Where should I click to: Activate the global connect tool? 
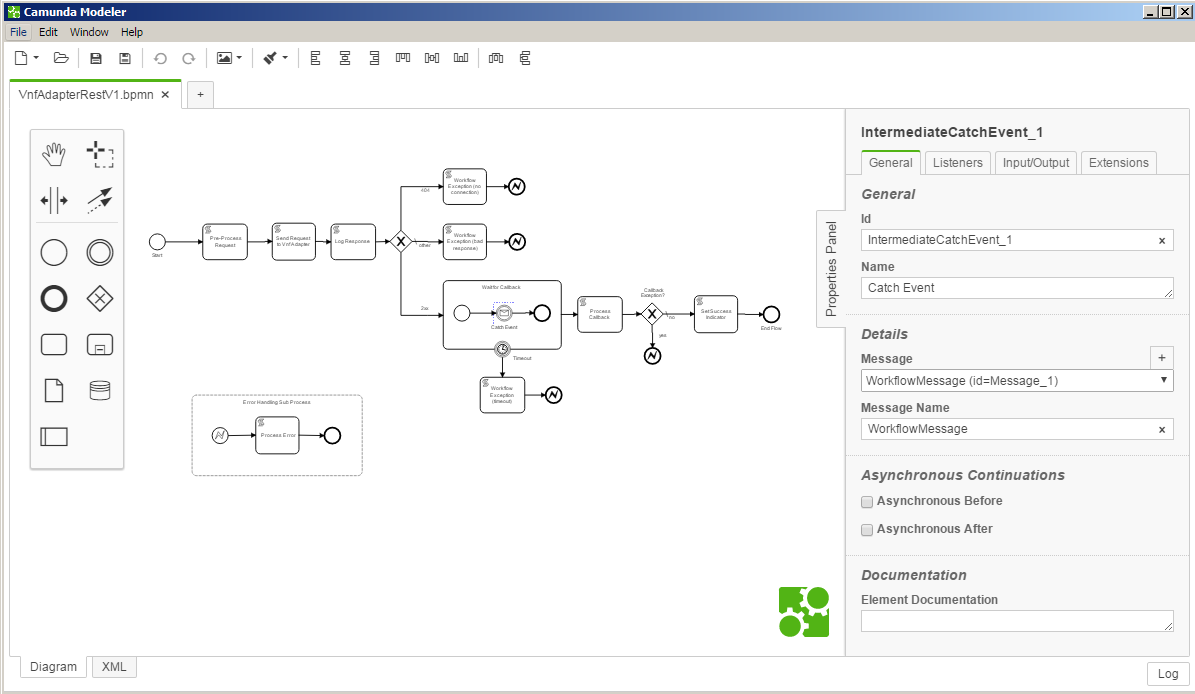(100, 200)
